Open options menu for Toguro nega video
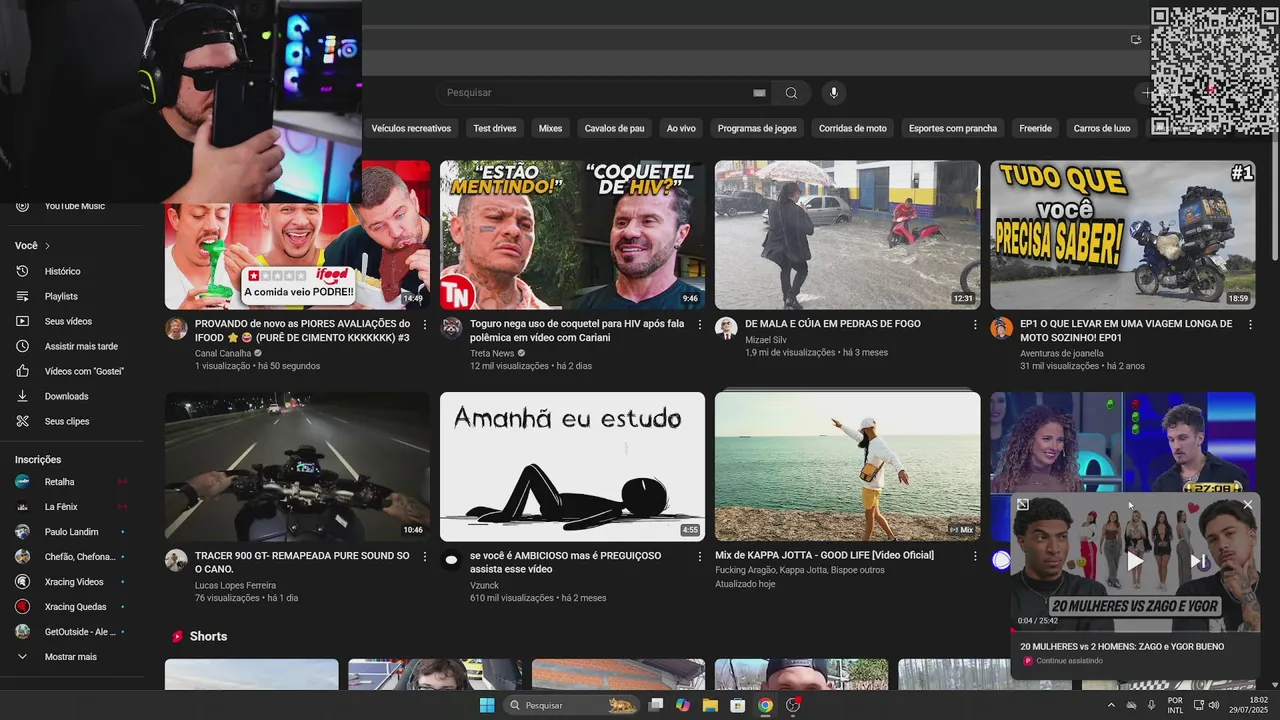The width and height of the screenshot is (1280, 720). point(700,325)
